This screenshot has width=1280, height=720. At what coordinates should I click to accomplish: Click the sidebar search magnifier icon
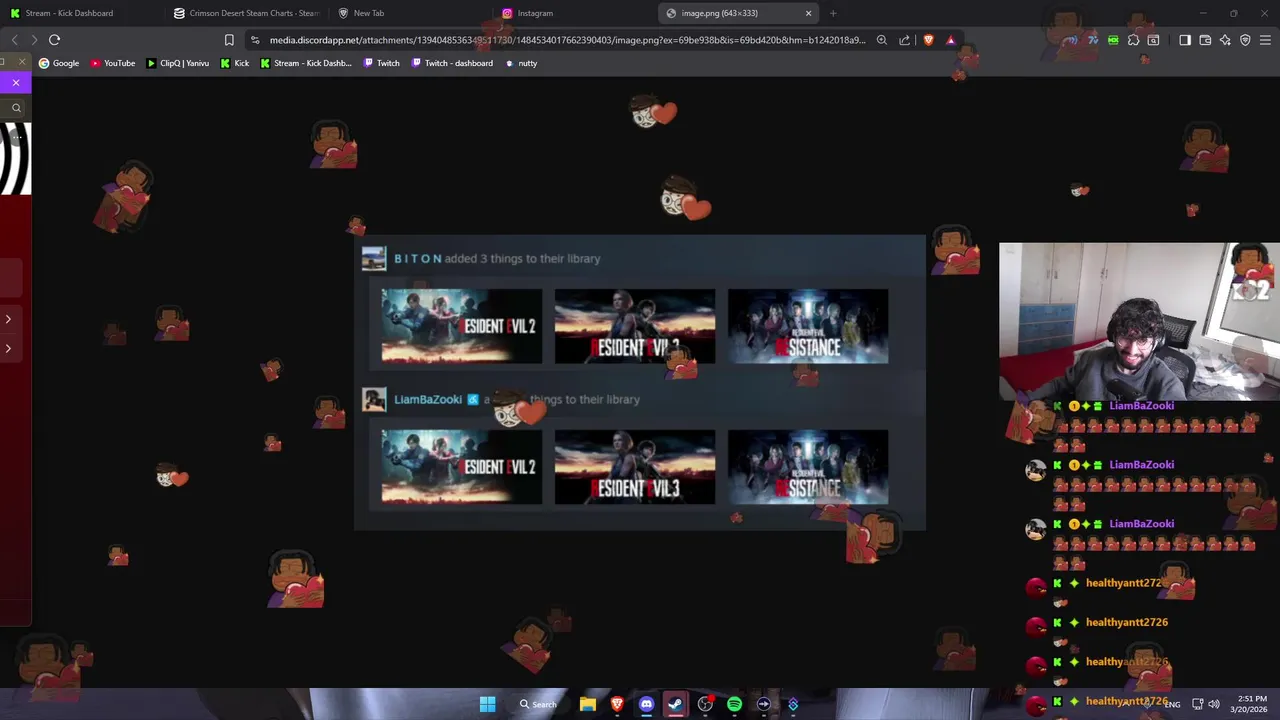[x=16, y=108]
